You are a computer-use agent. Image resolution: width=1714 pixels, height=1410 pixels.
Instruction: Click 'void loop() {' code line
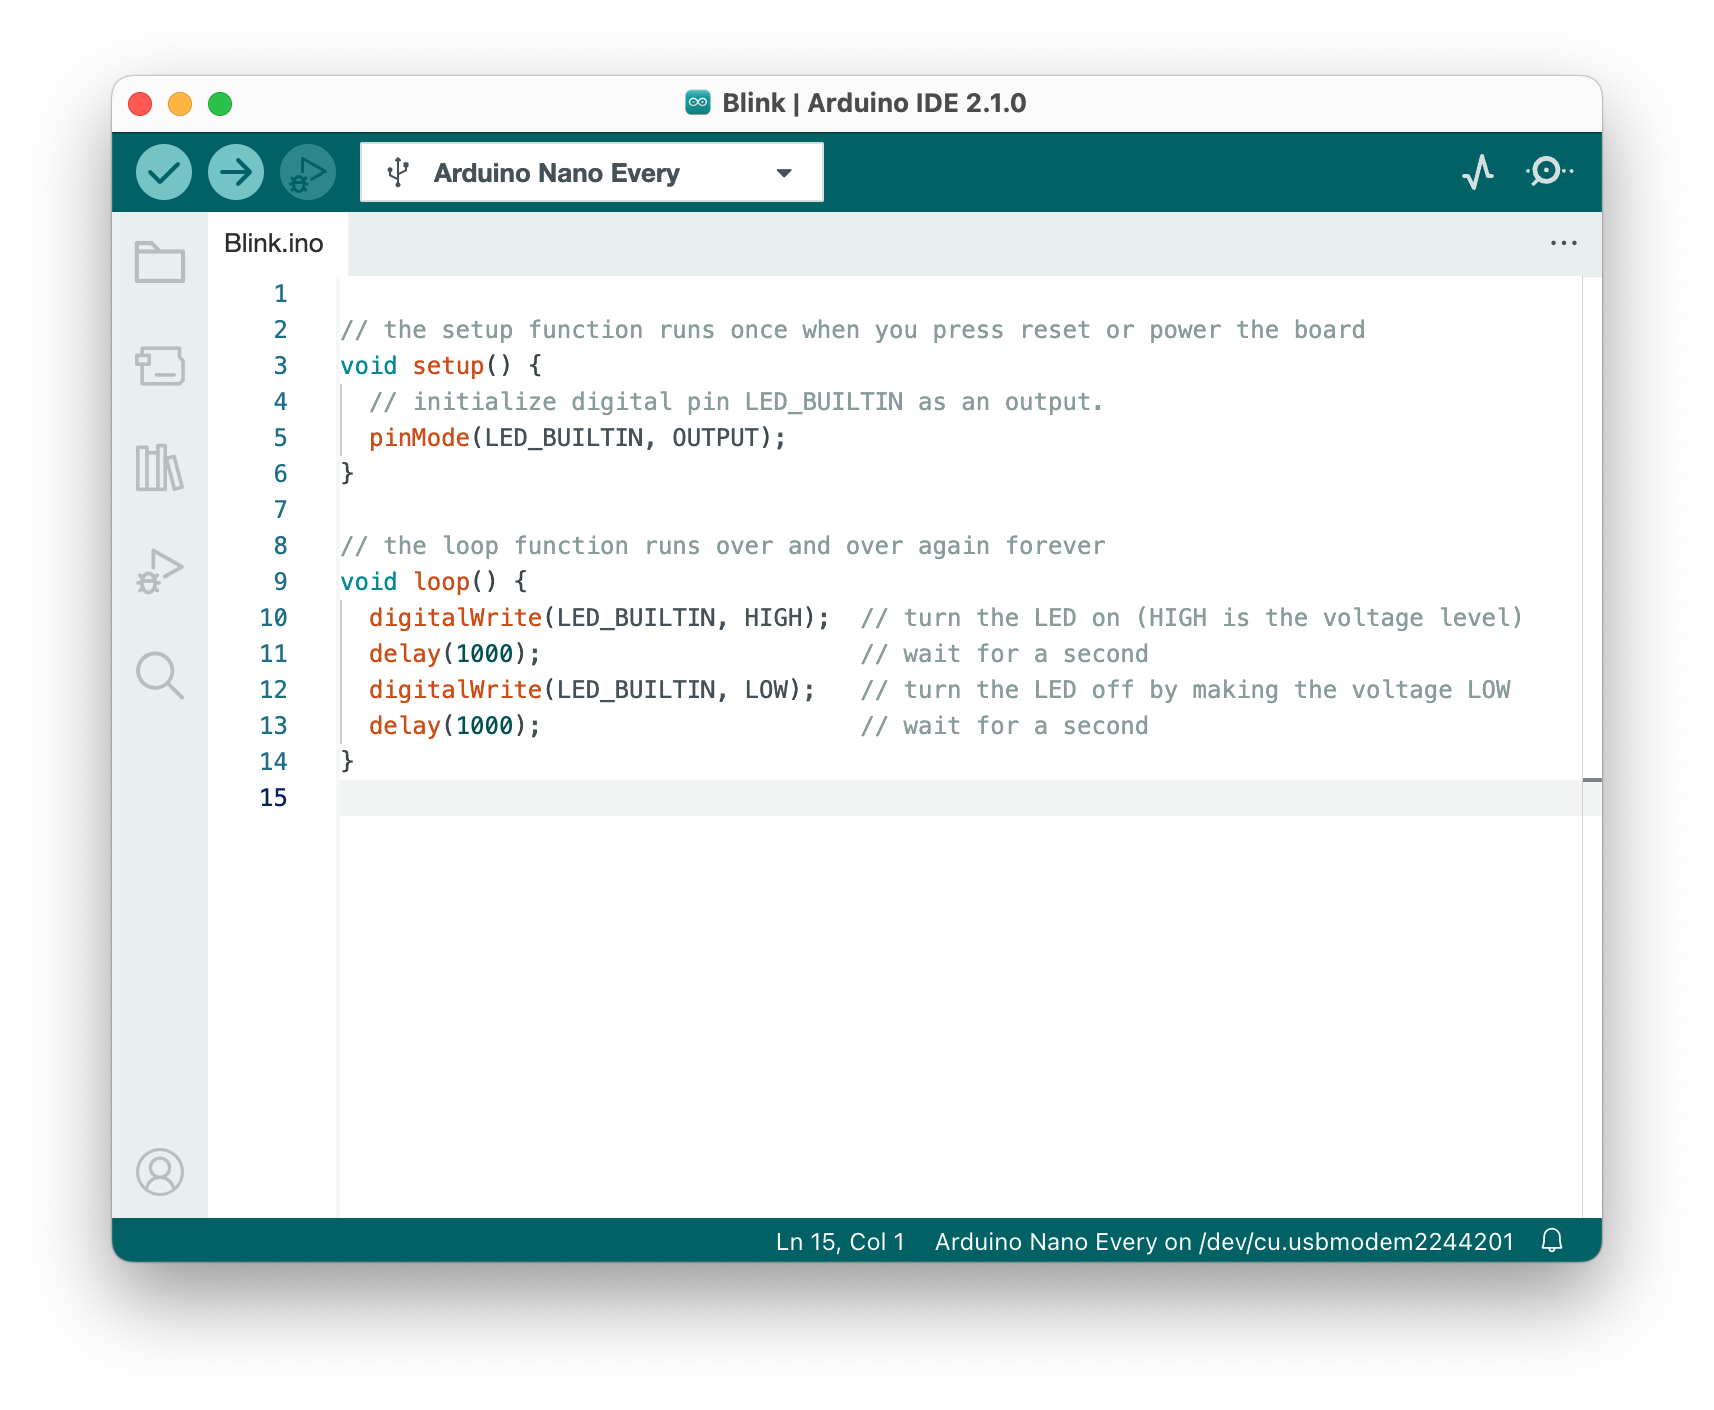pos(434,582)
